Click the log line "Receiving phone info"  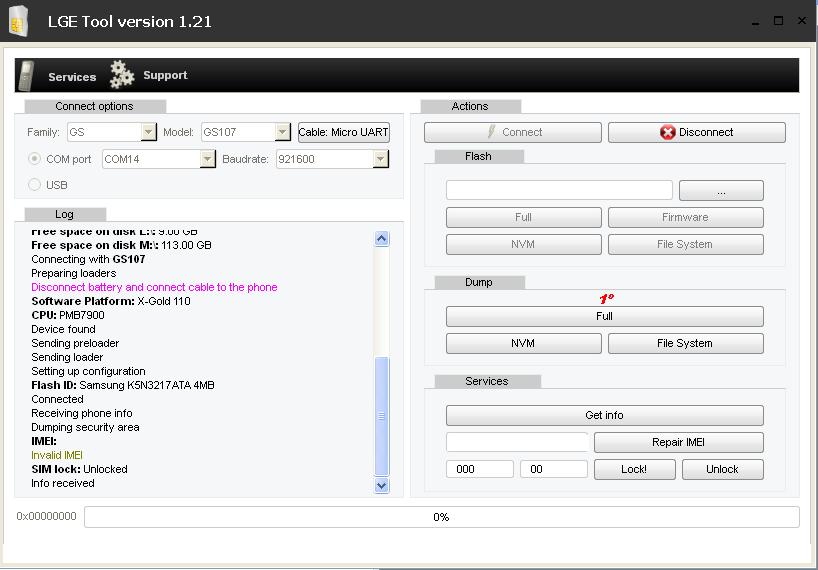pos(82,414)
